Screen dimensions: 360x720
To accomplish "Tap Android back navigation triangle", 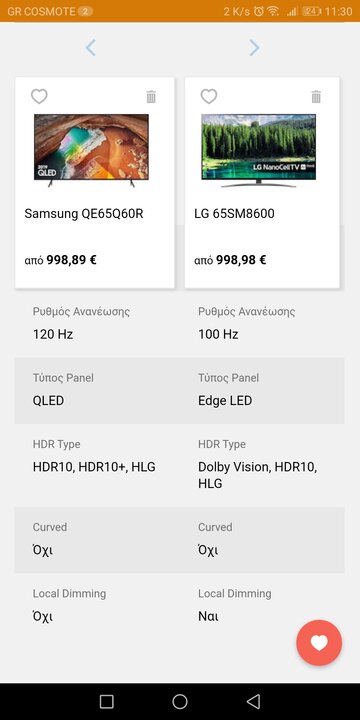I will [253, 701].
